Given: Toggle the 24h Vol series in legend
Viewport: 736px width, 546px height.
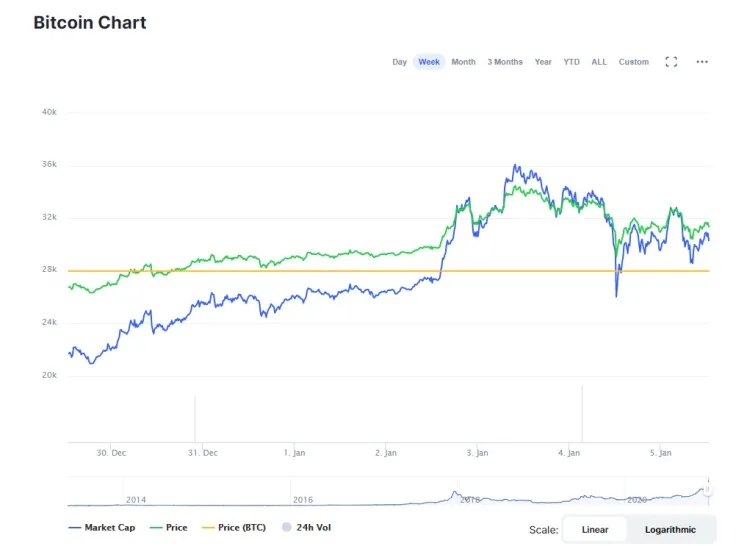Looking at the screenshot, I should pyautogui.click(x=307, y=528).
